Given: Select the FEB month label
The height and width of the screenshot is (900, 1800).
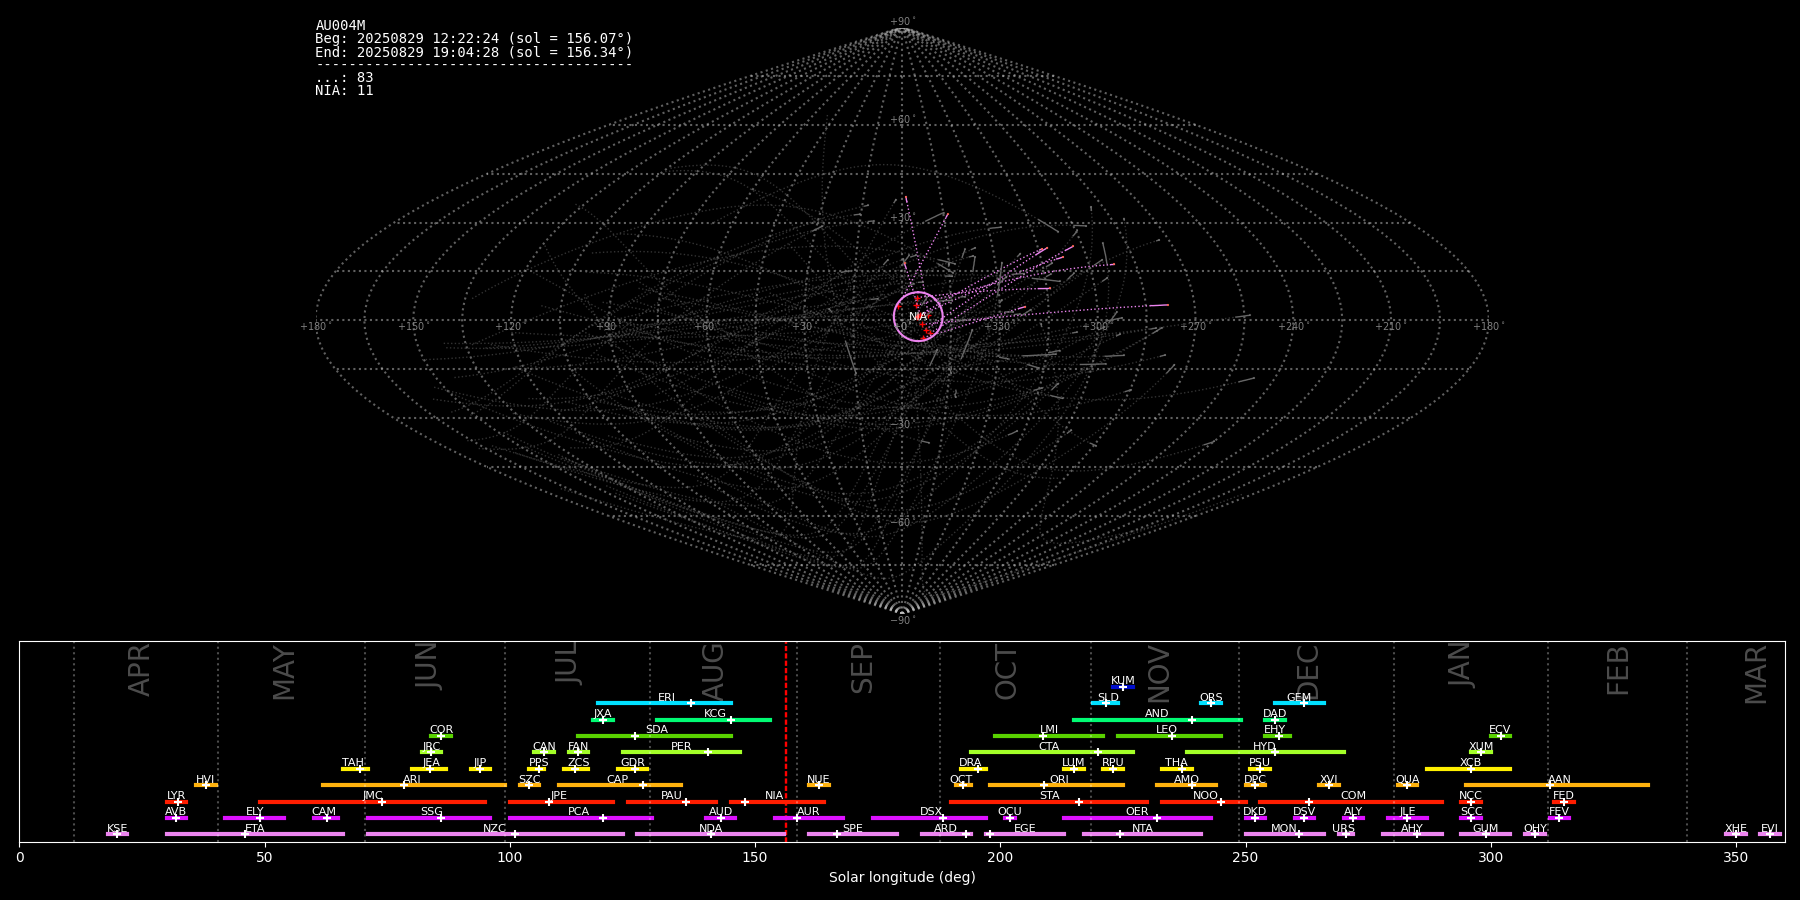Looking at the screenshot, I should (1618, 670).
